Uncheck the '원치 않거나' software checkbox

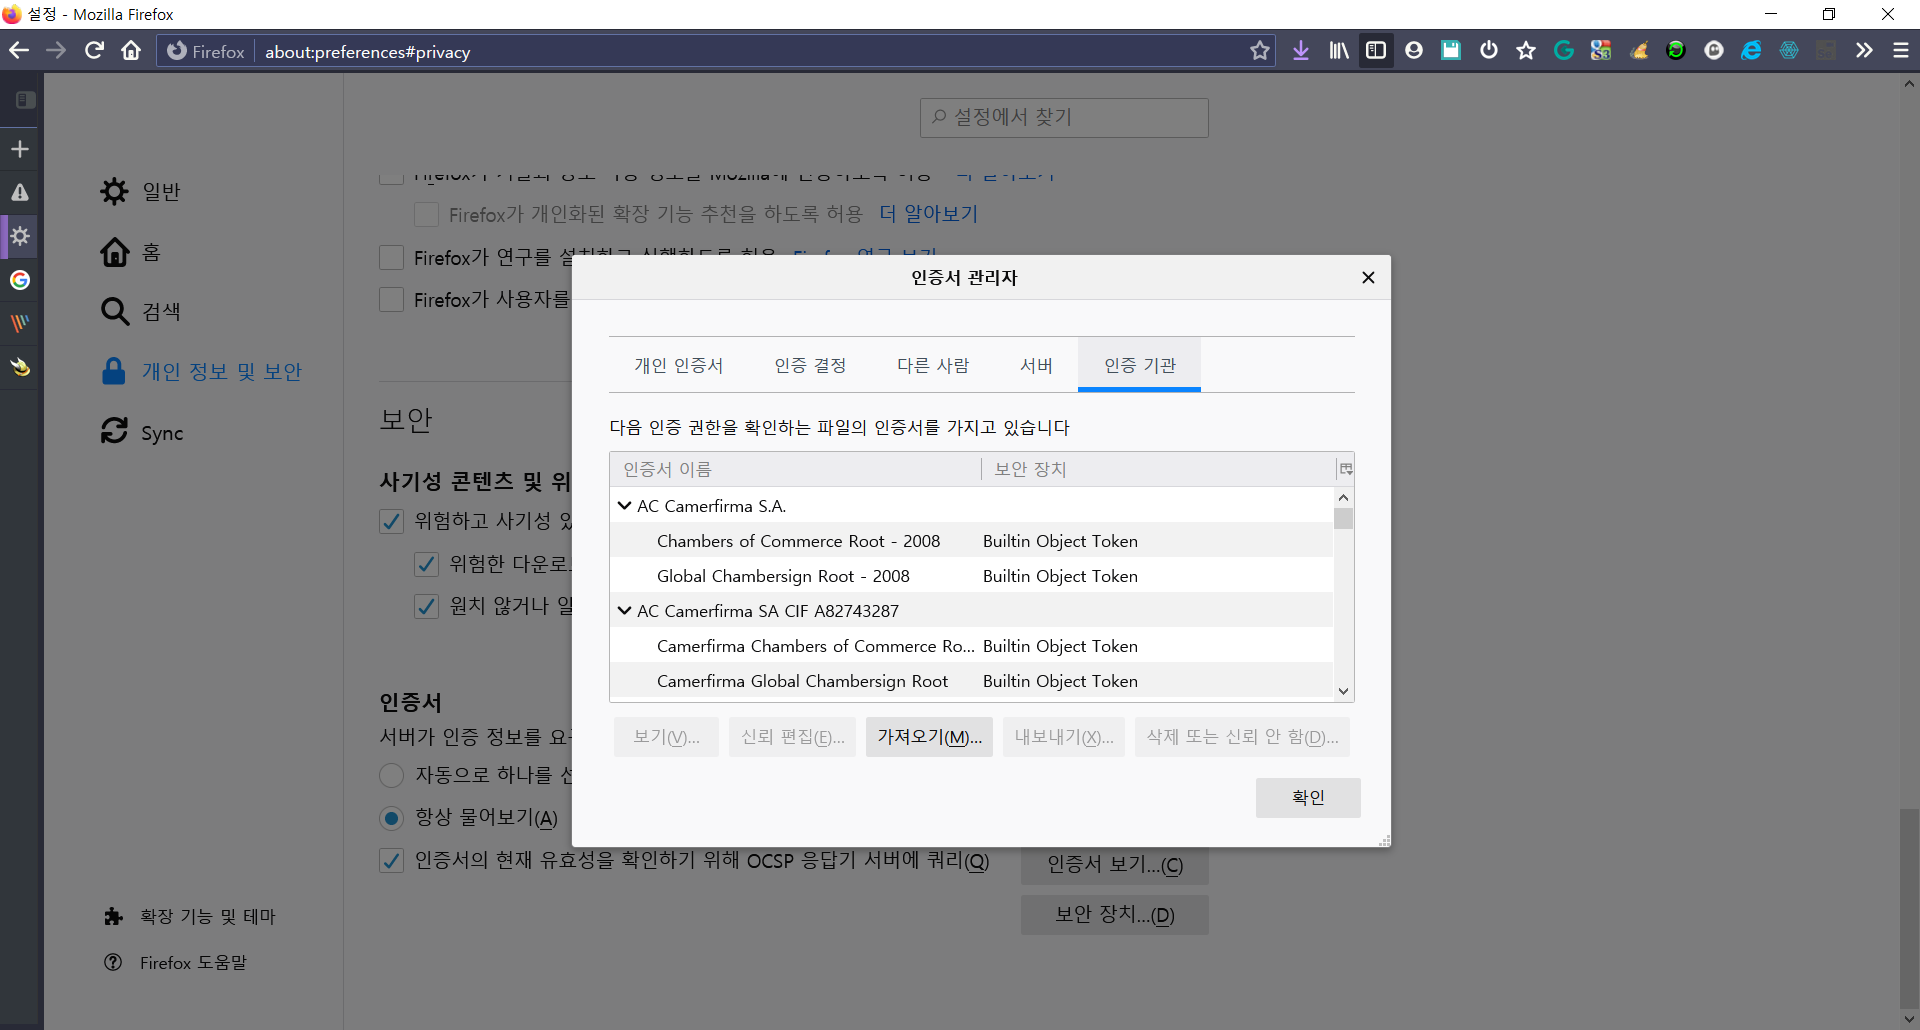point(426,606)
